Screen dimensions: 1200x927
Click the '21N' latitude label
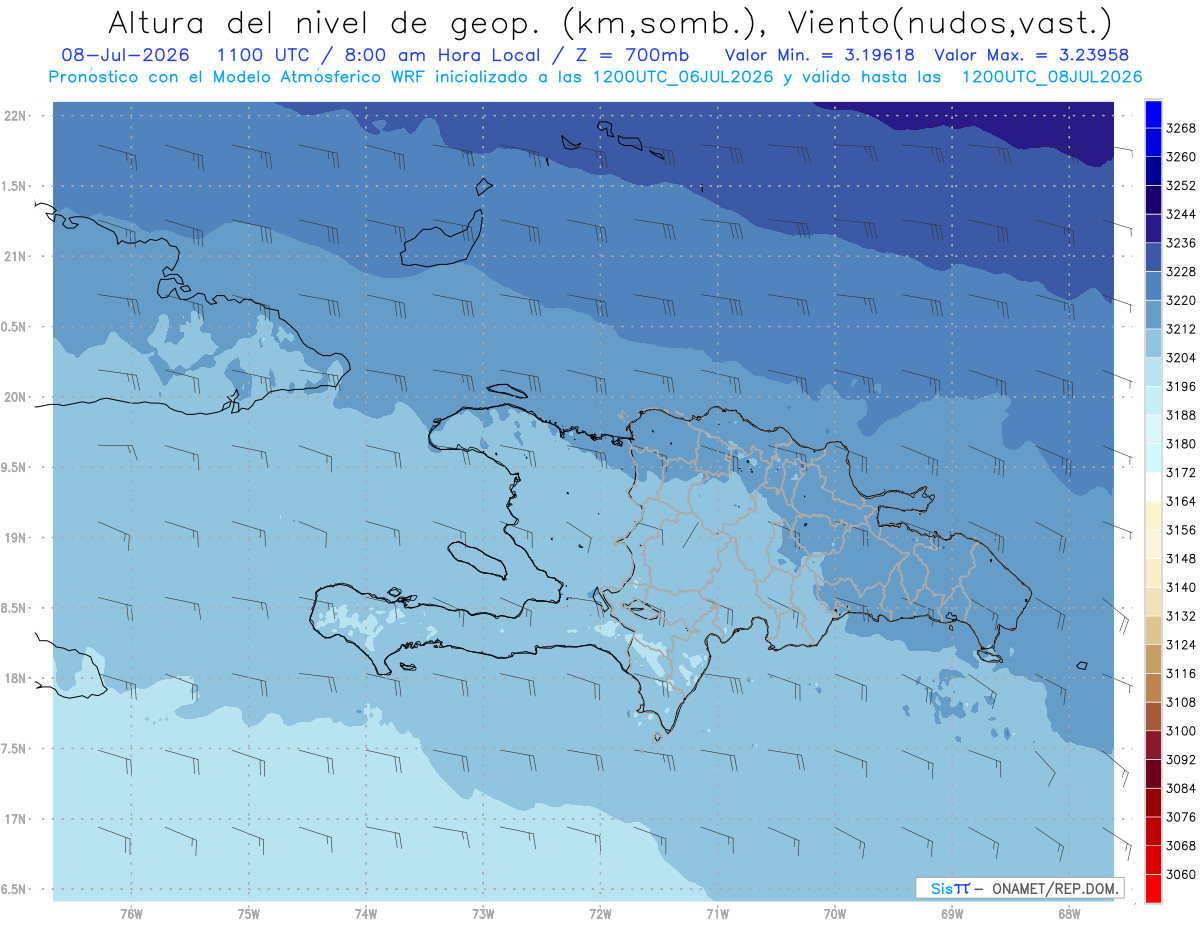(15, 256)
